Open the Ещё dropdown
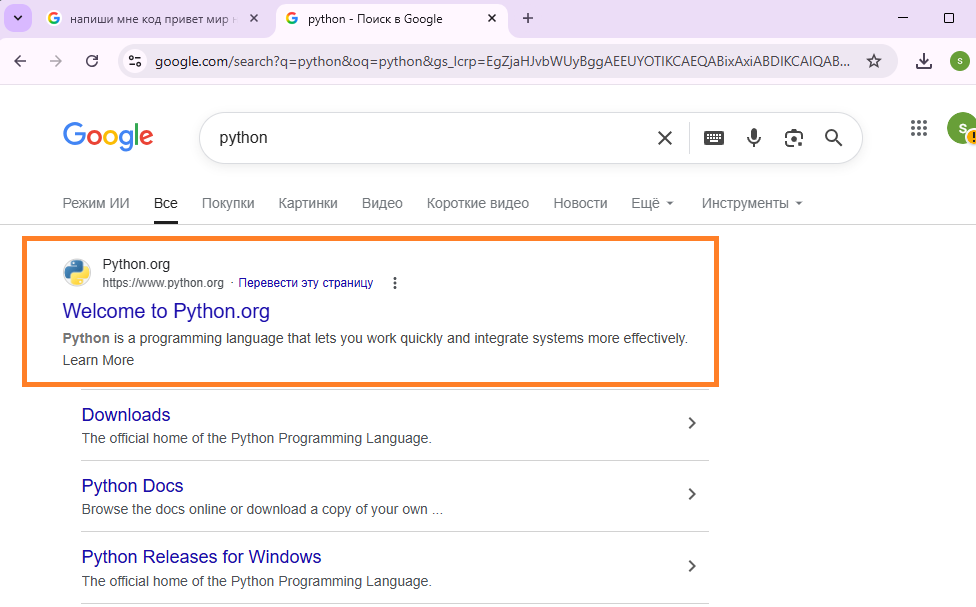Viewport: 976px width, 607px height. pos(651,203)
